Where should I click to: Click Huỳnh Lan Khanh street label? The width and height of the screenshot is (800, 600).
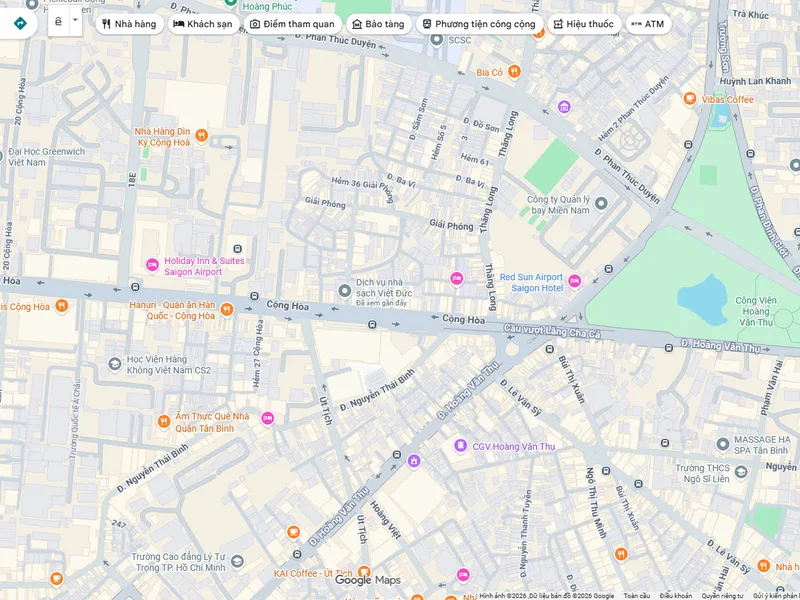(x=755, y=81)
